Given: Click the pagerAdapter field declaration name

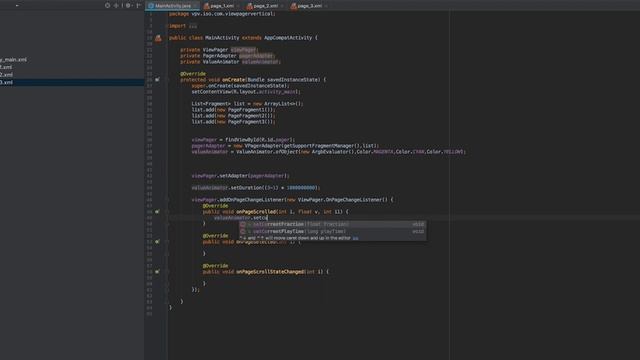Looking at the screenshot, I should [x=256, y=56].
